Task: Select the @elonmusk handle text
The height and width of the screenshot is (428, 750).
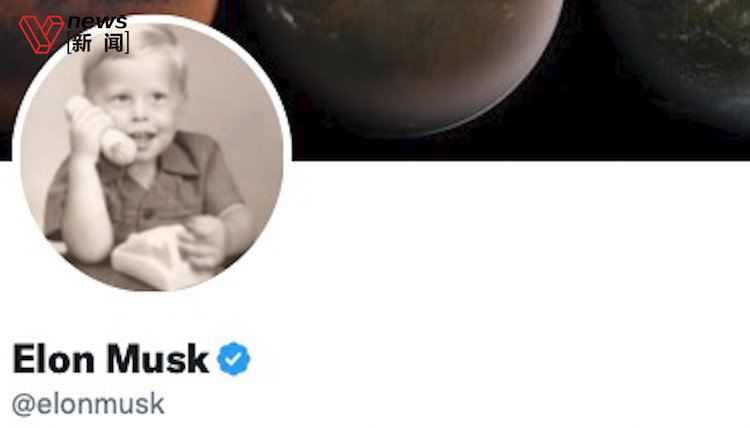Action: coord(88,404)
